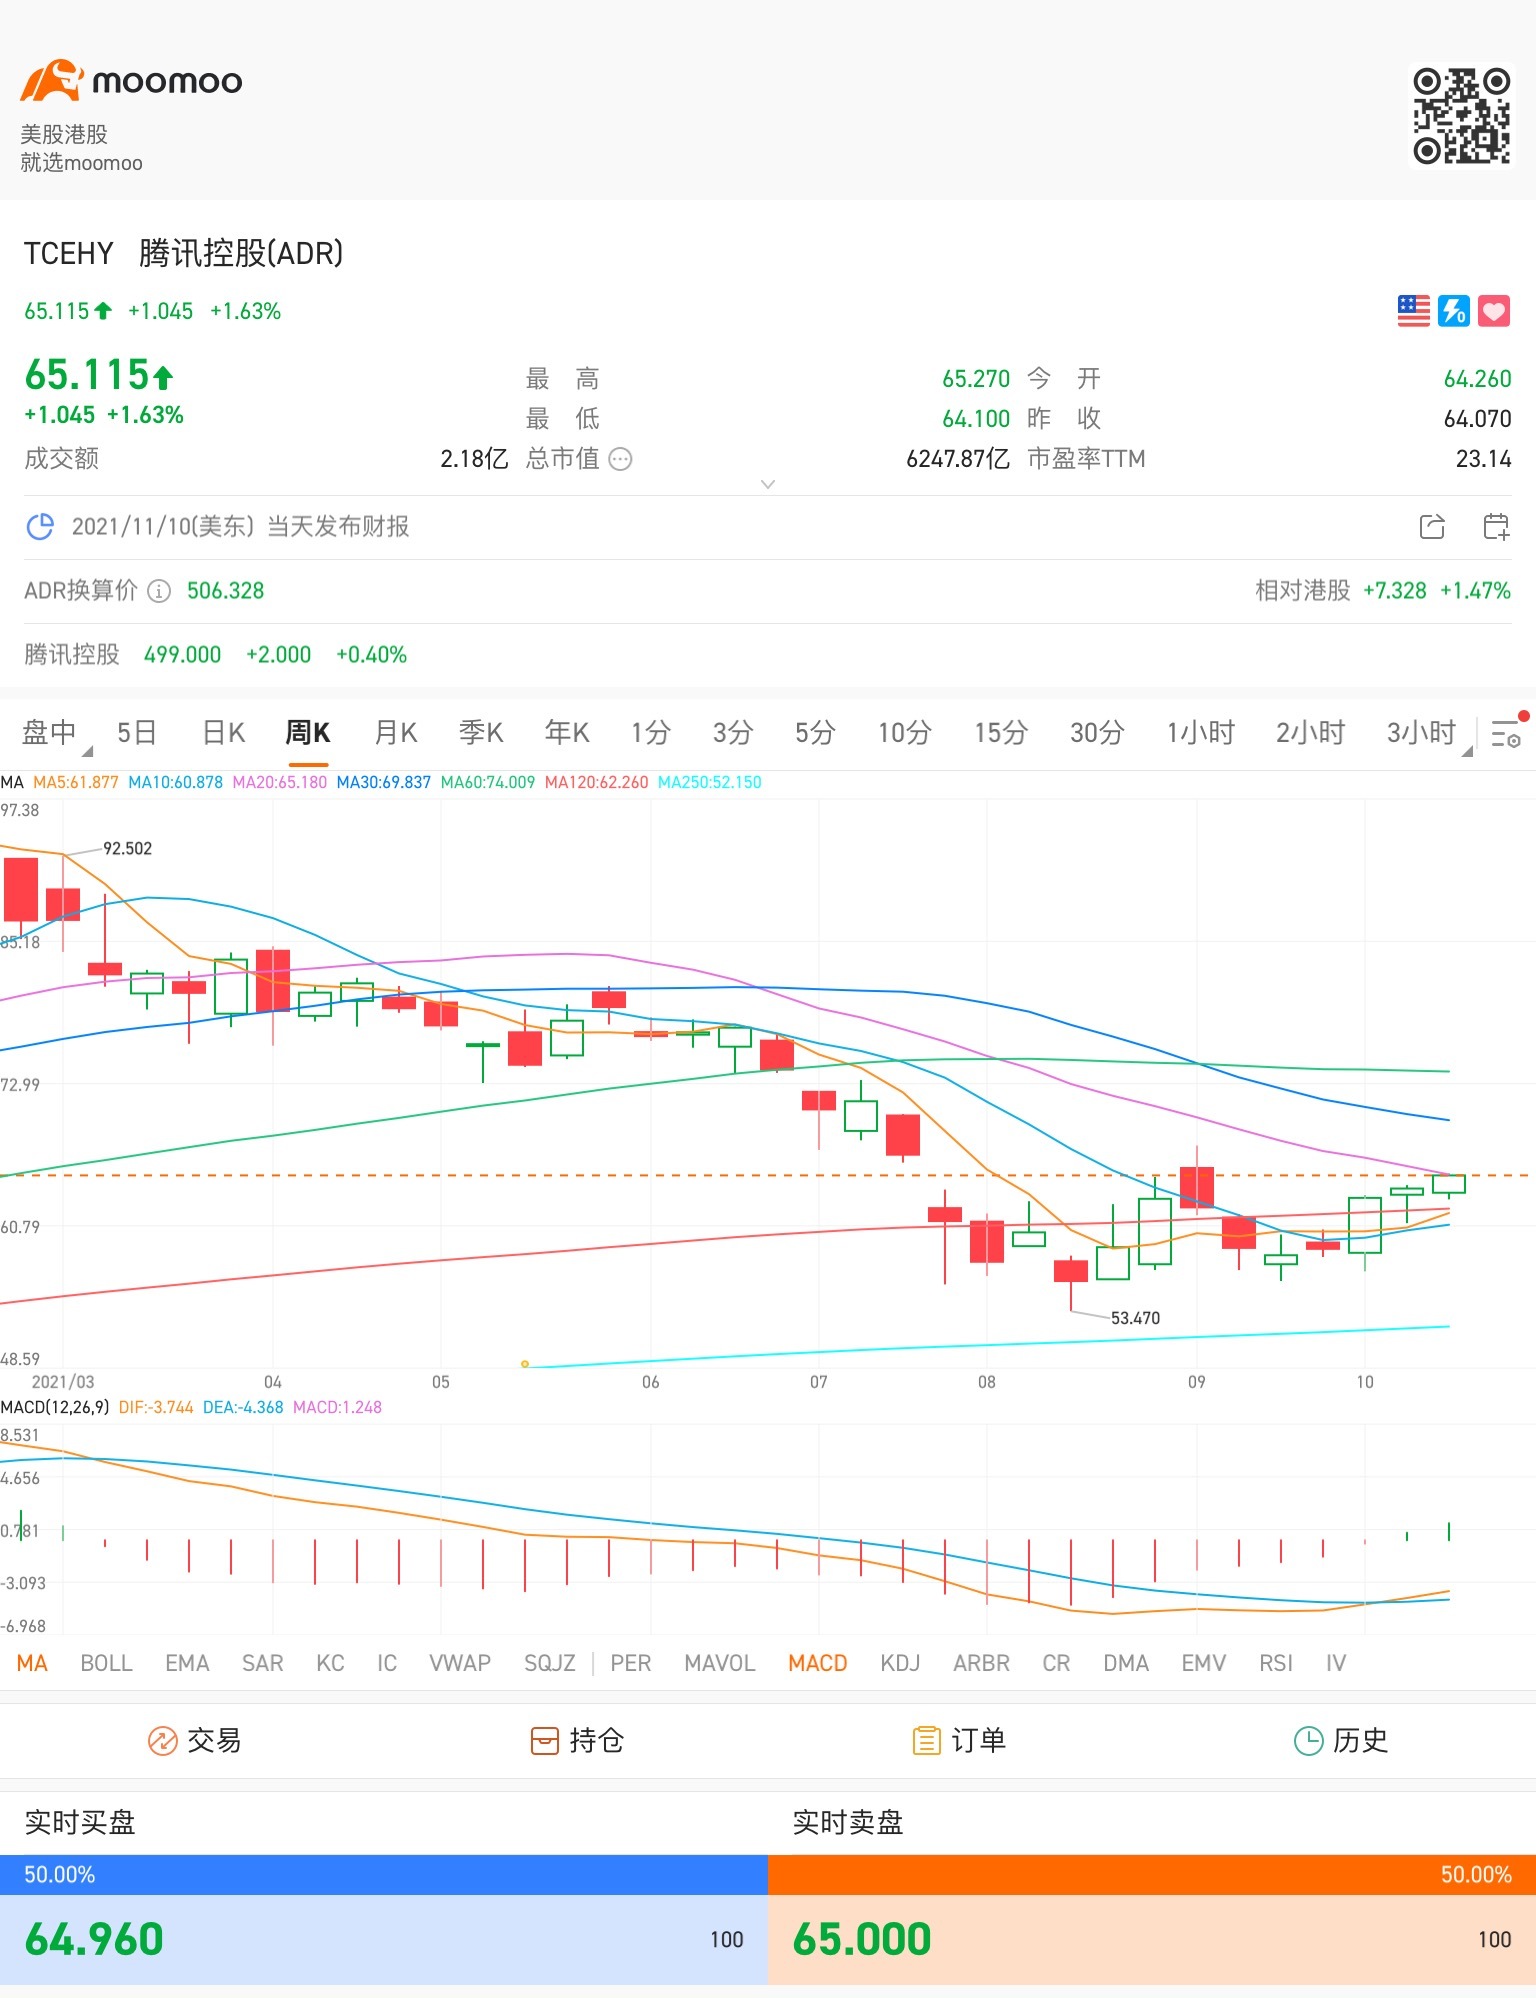The image size is (1536, 1998).
Task: Select the 3分 interval
Action: pyautogui.click(x=732, y=733)
